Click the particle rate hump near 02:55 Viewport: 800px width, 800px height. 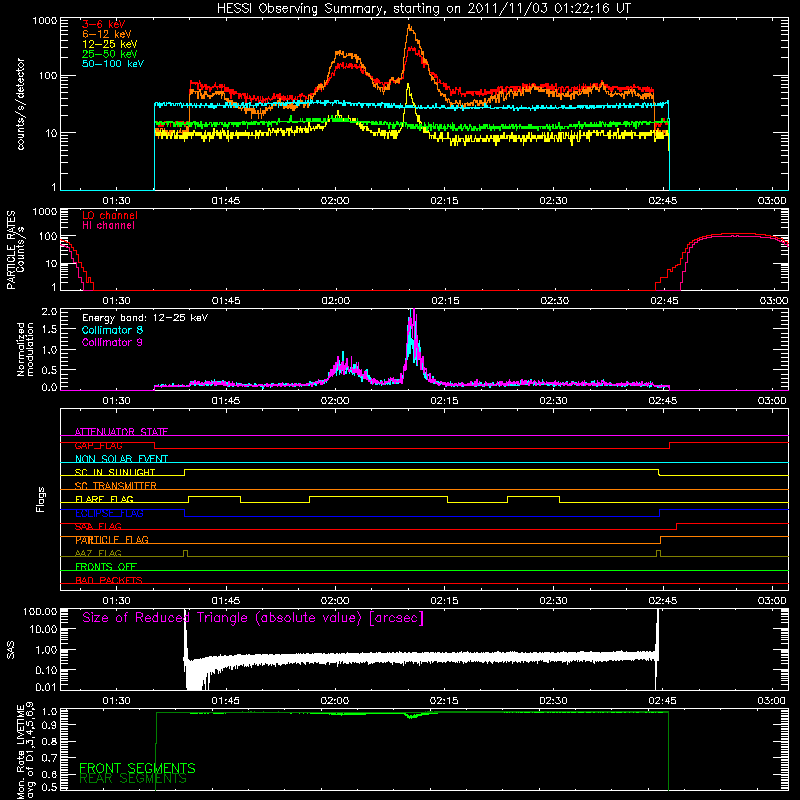click(735, 235)
